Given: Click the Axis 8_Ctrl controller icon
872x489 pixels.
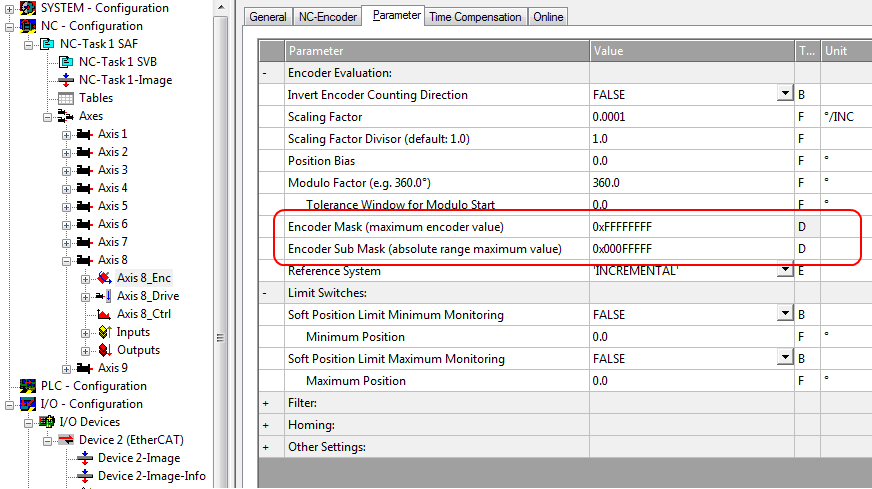Looking at the screenshot, I should [104, 314].
